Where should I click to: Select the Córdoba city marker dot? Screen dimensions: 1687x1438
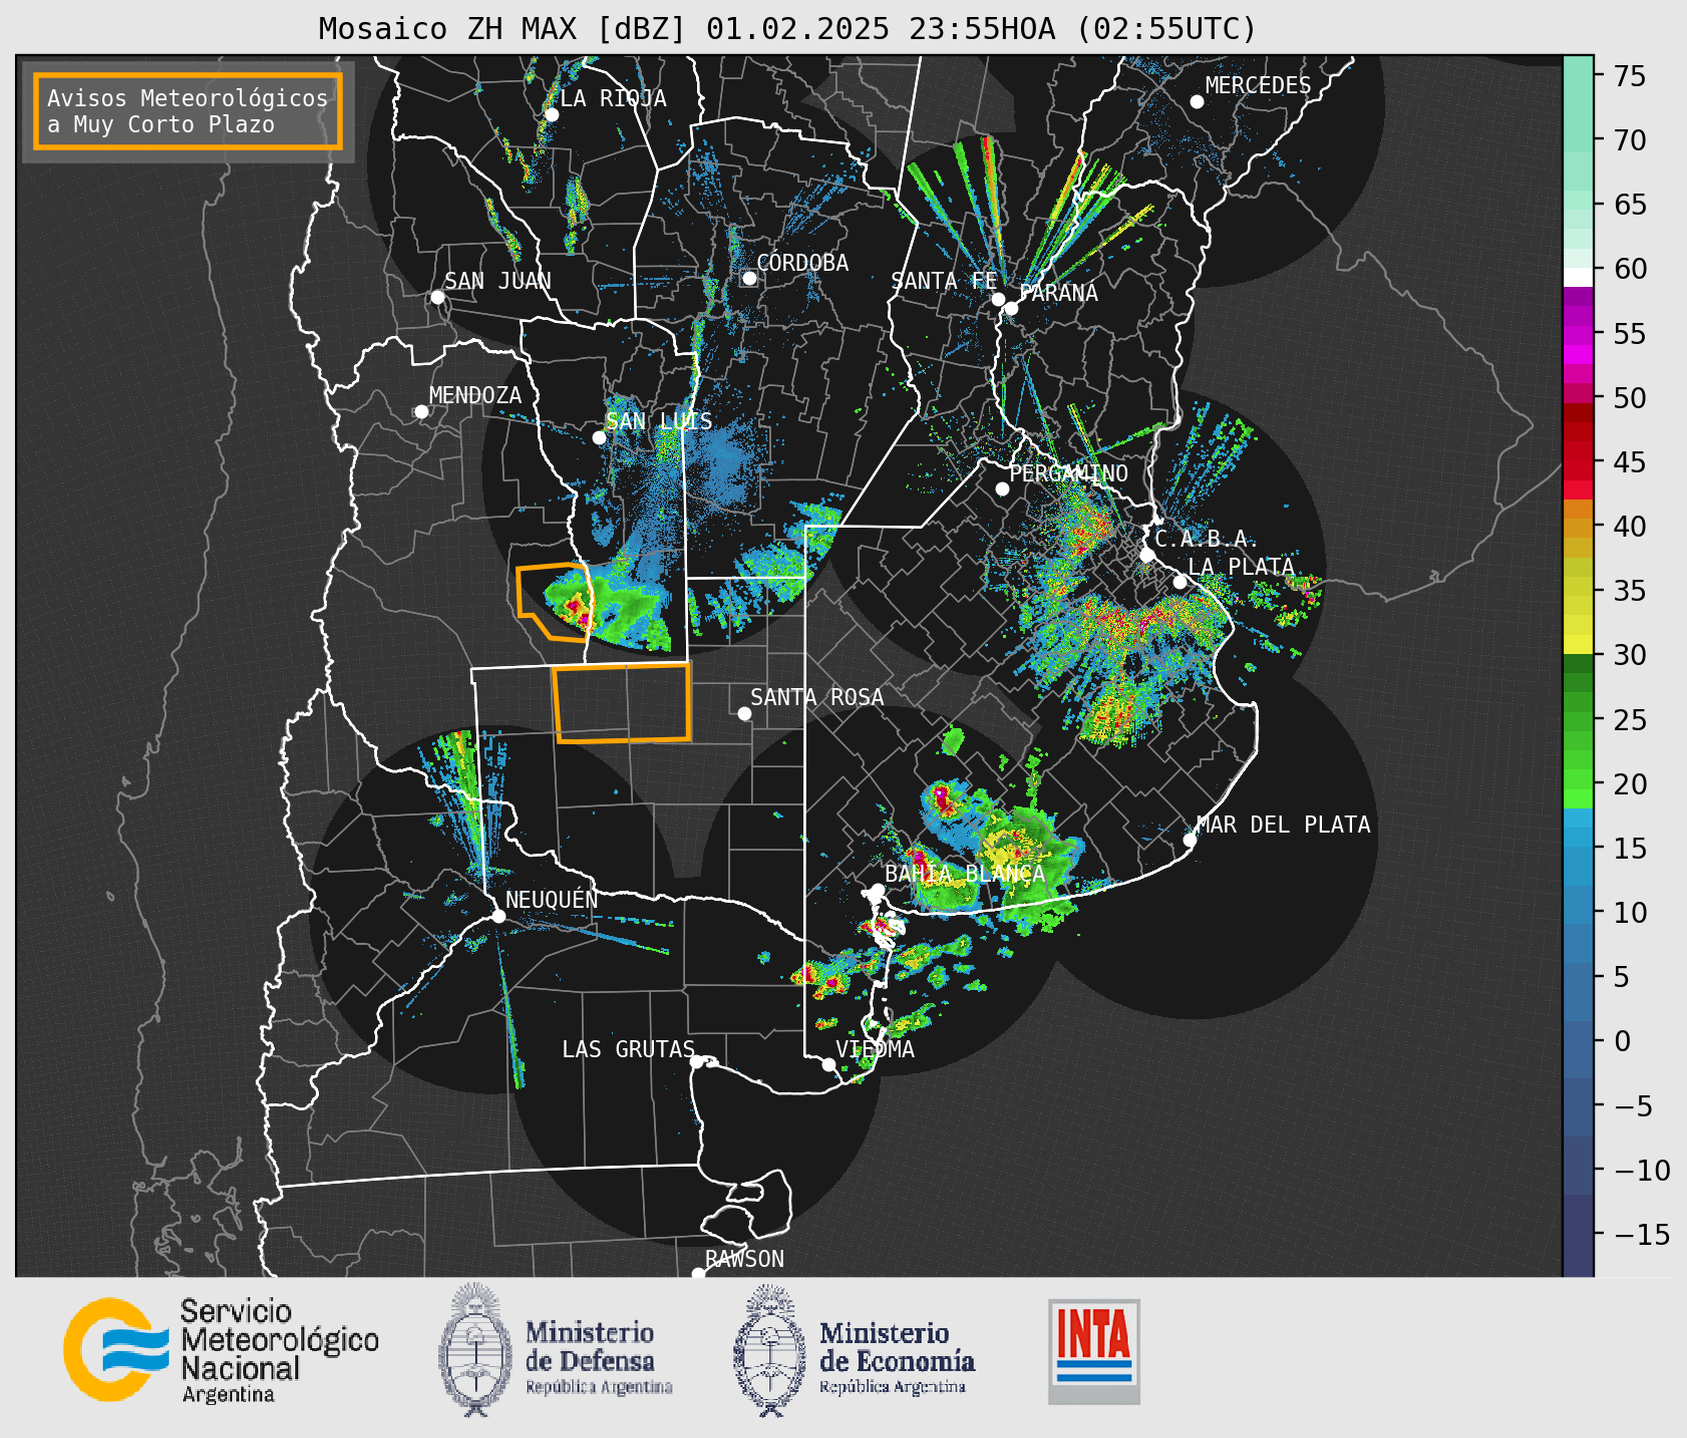(749, 278)
